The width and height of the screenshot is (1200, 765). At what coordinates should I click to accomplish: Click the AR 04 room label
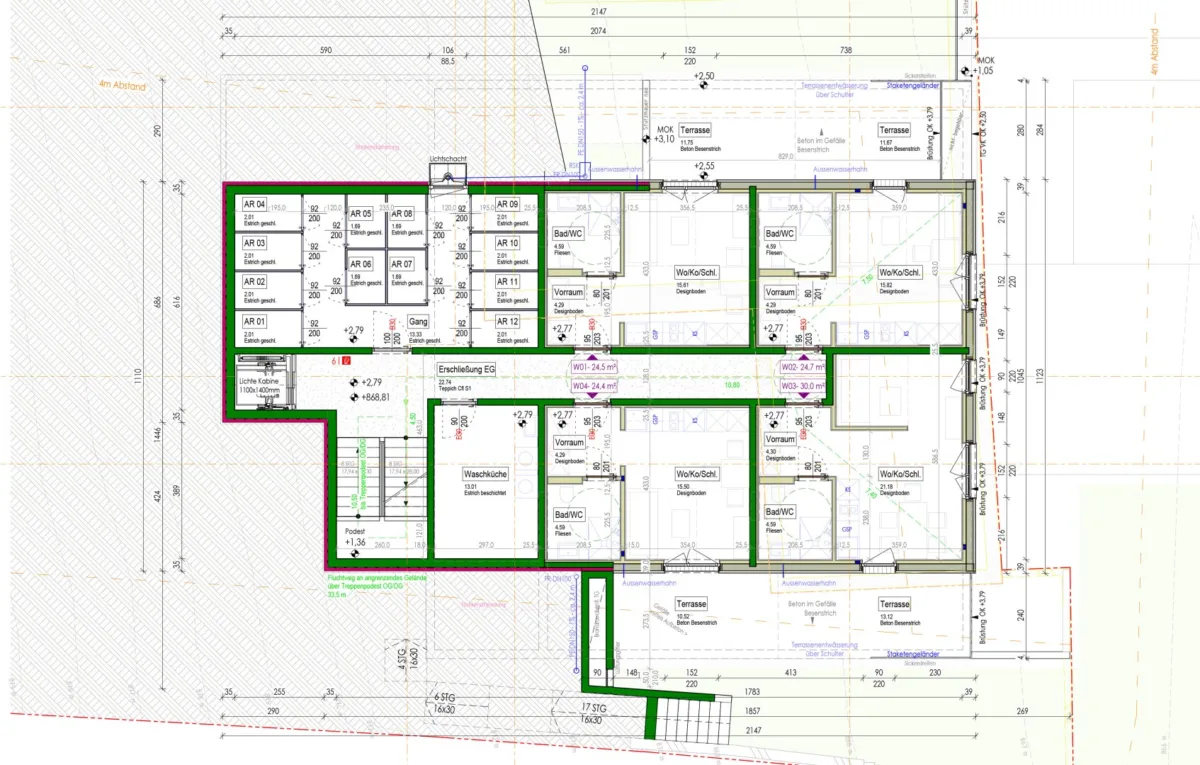tap(254, 204)
